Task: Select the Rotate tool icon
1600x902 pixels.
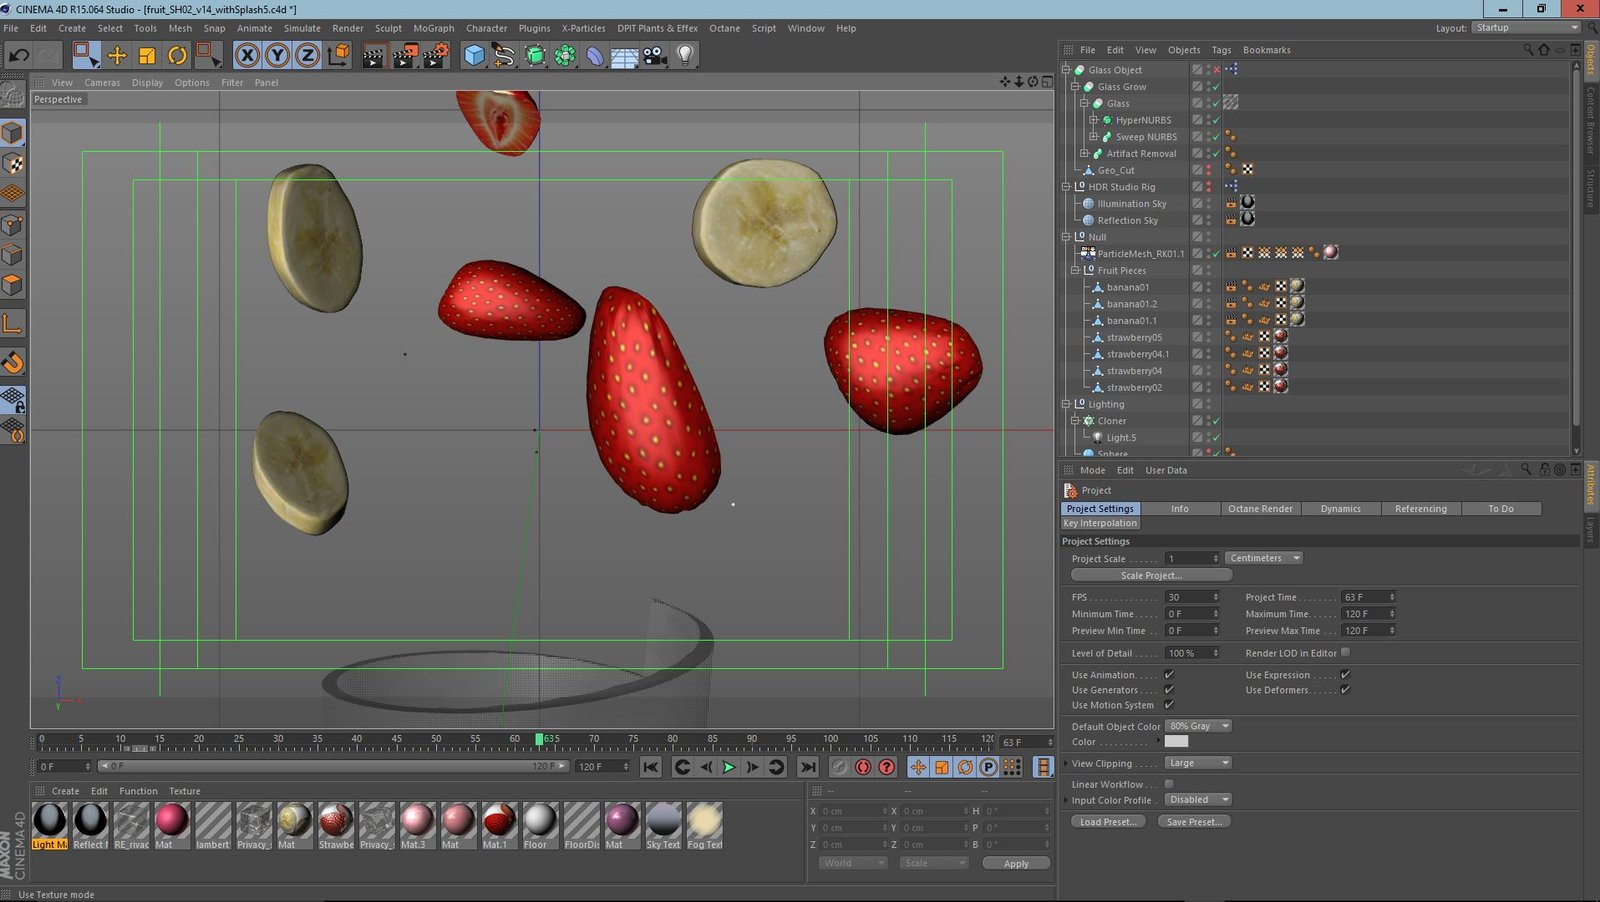Action: coord(177,56)
